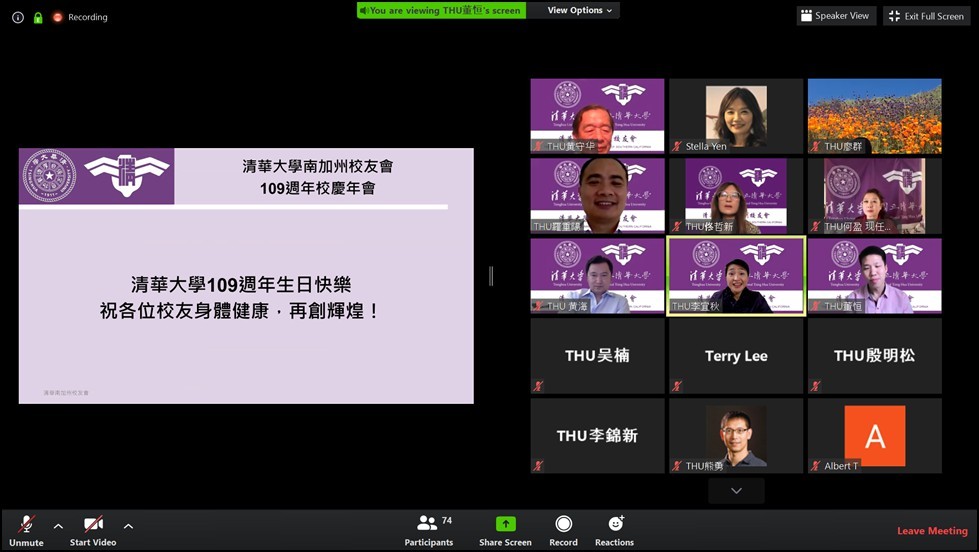979x552 pixels.
Task: Click divider handle between slide and gallery
Action: pos(491,276)
